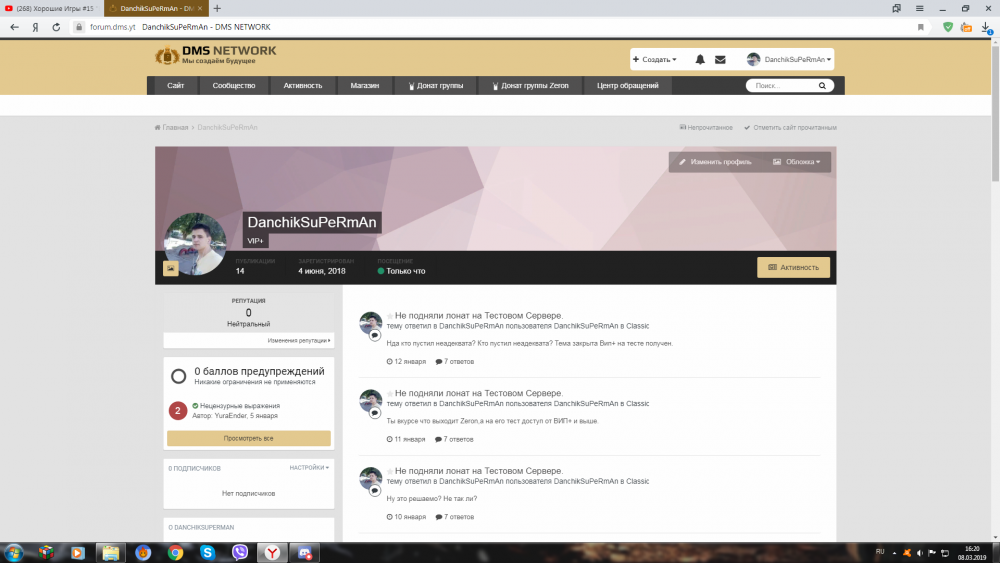Click the Поиск search input field

pyautogui.click(x=780, y=86)
